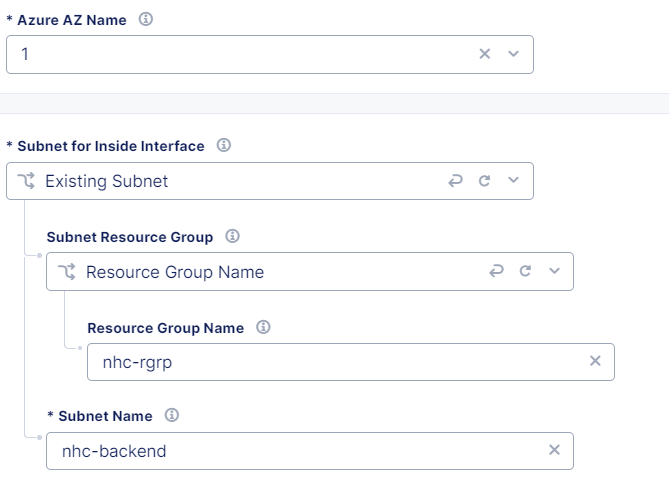669x484 pixels.
Task: Expand the Azure AZ Name dropdown chevron
Action: pyautogui.click(x=513, y=54)
